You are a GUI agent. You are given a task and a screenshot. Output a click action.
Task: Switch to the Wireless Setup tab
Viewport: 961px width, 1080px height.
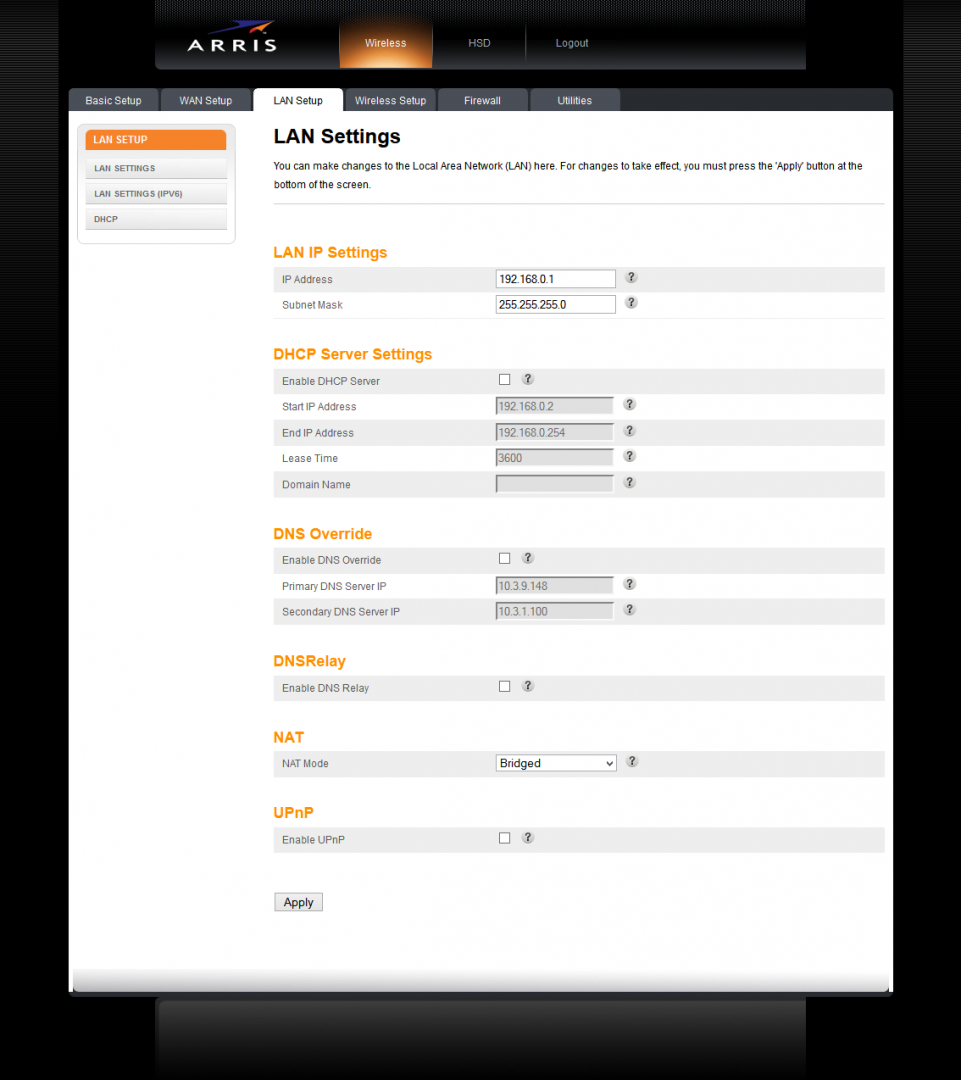pos(390,100)
